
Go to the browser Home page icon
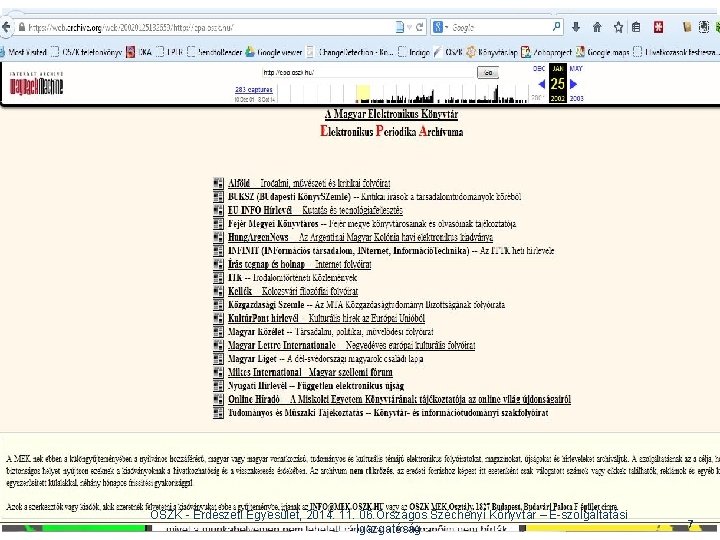tap(597, 27)
